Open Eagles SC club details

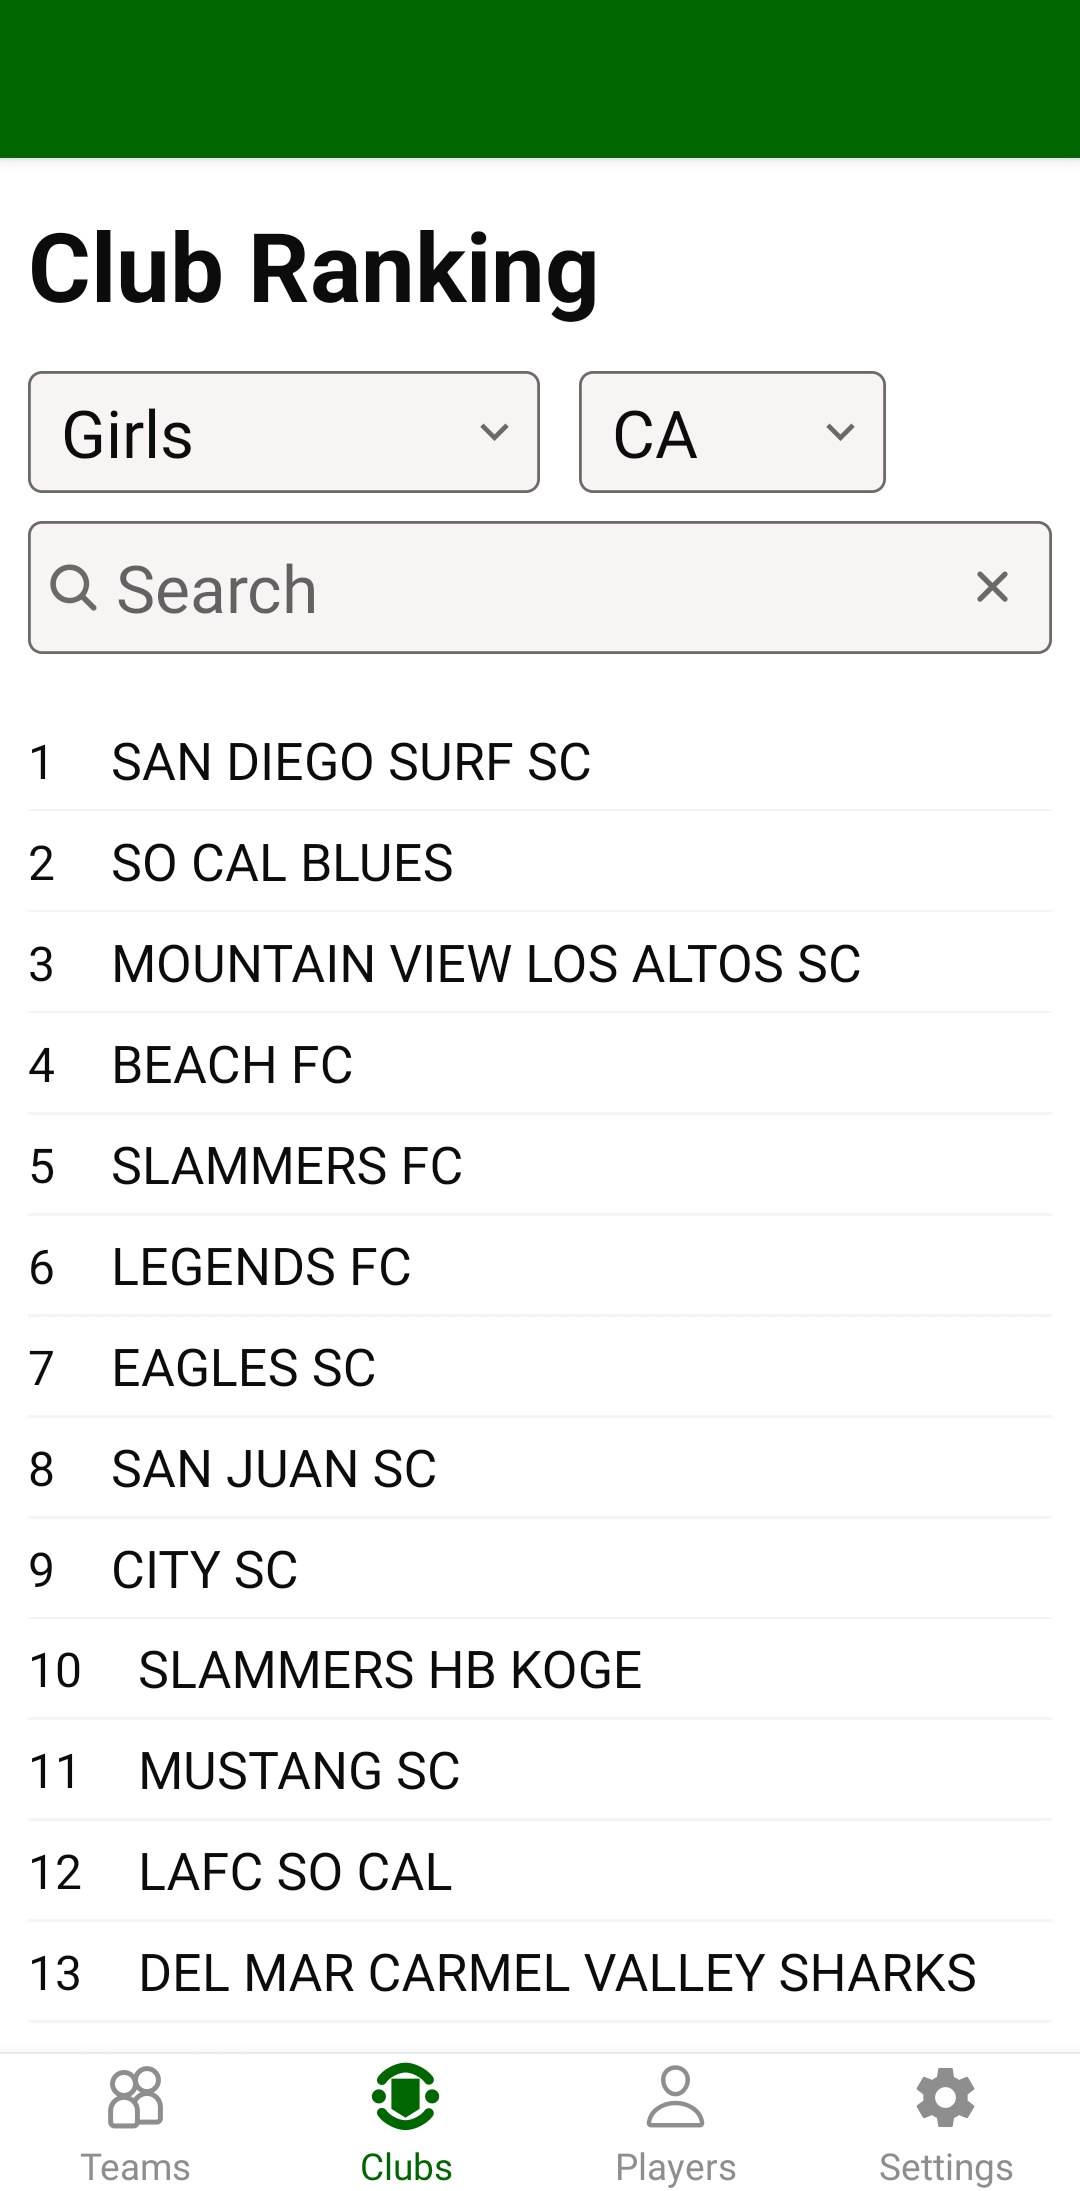pyautogui.click(x=244, y=1368)
